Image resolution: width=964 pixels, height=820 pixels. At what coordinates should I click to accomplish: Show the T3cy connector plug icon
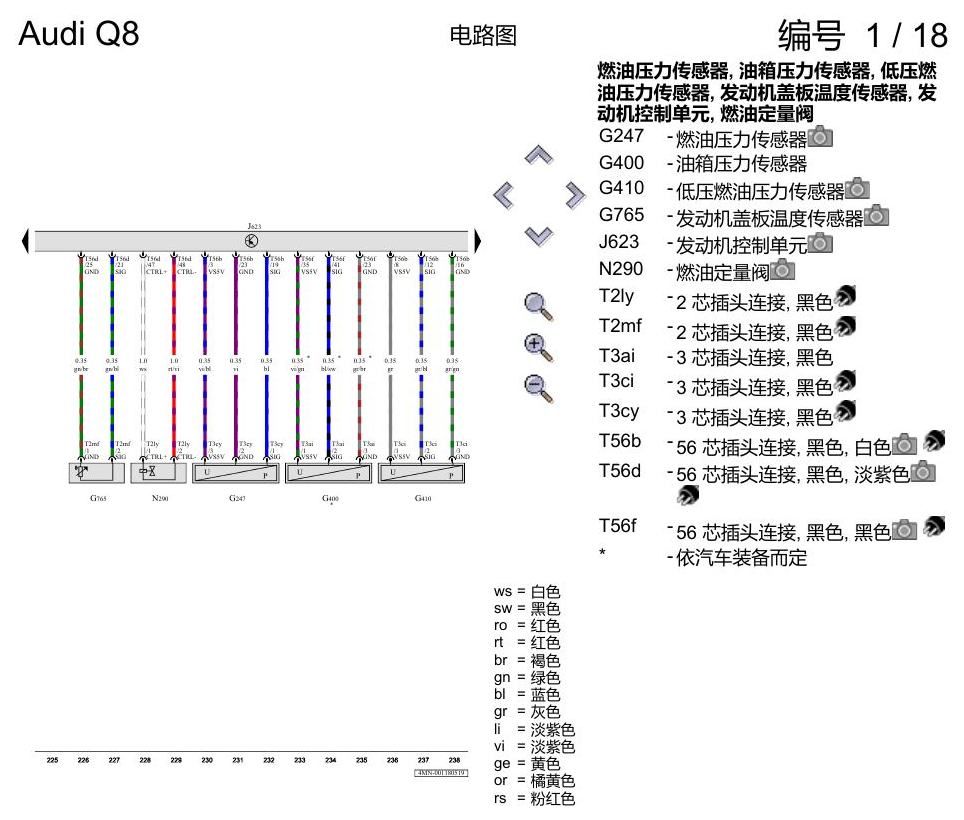click(x=845, y=411)
